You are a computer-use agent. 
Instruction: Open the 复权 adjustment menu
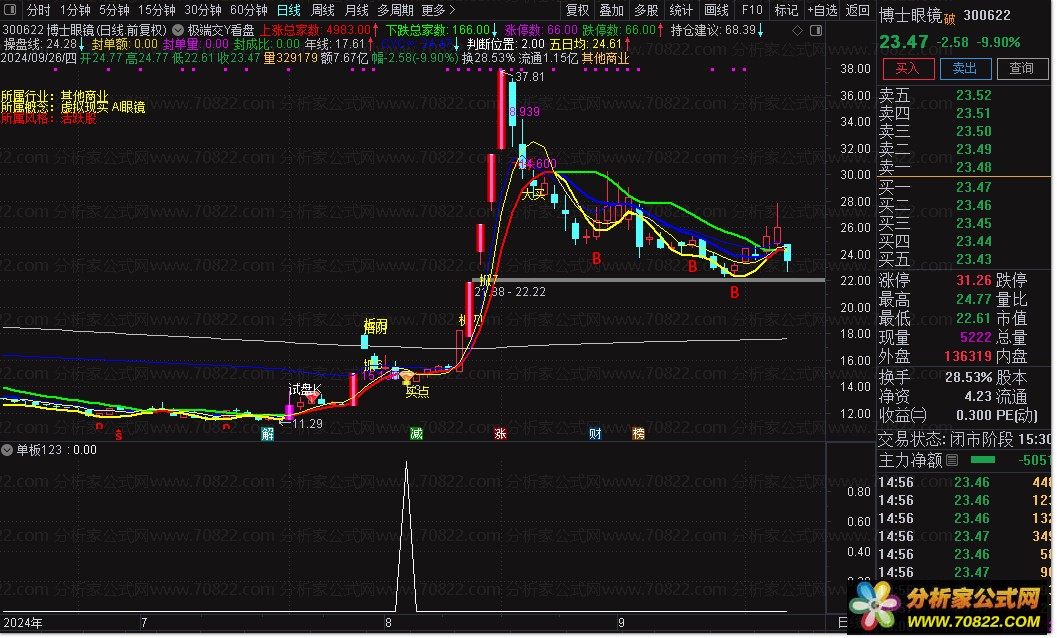tap(578, 10)
